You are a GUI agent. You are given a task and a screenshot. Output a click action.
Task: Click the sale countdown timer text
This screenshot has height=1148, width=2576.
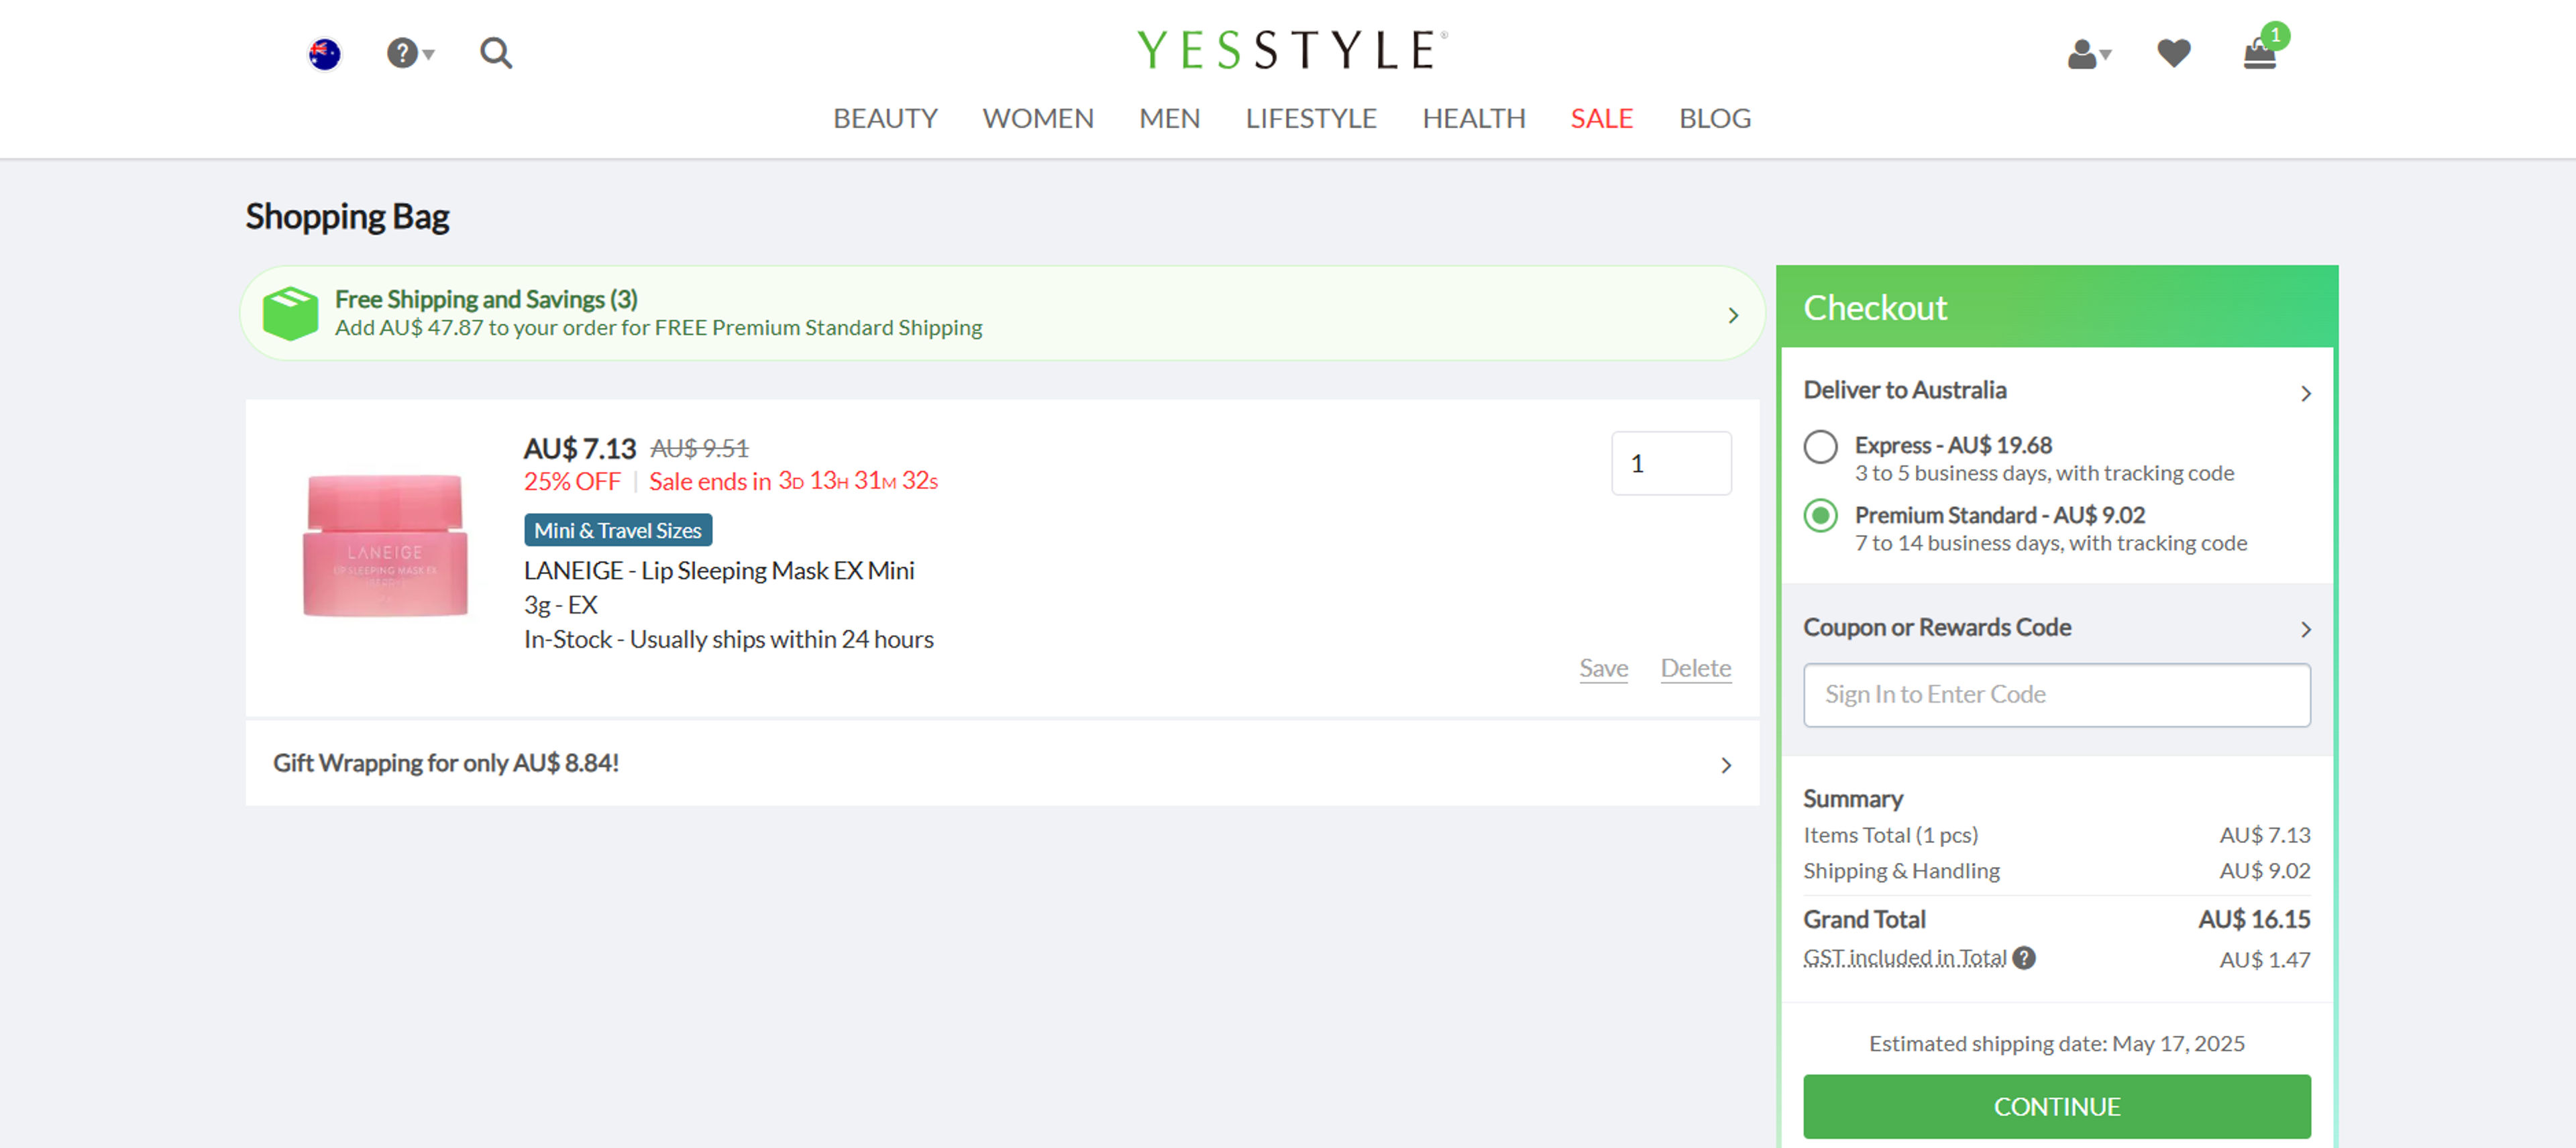tap(793, 481)
